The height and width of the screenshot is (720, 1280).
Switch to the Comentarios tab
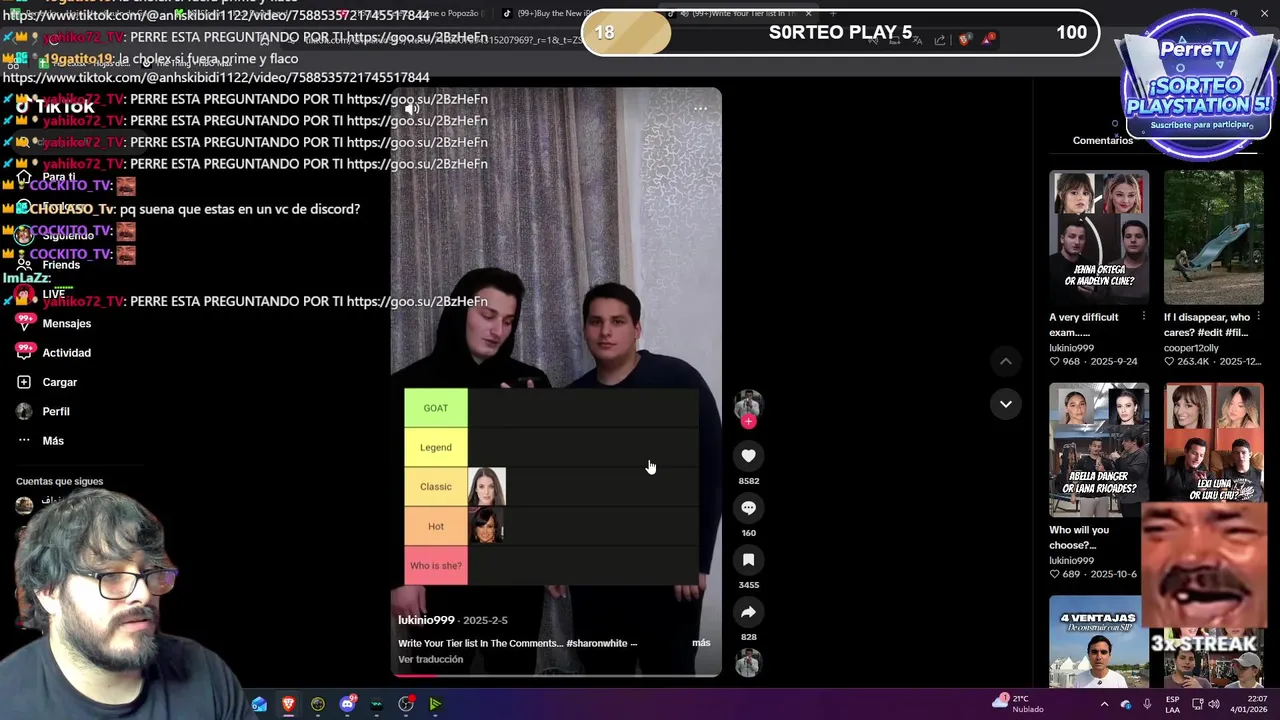(1103, 140)
